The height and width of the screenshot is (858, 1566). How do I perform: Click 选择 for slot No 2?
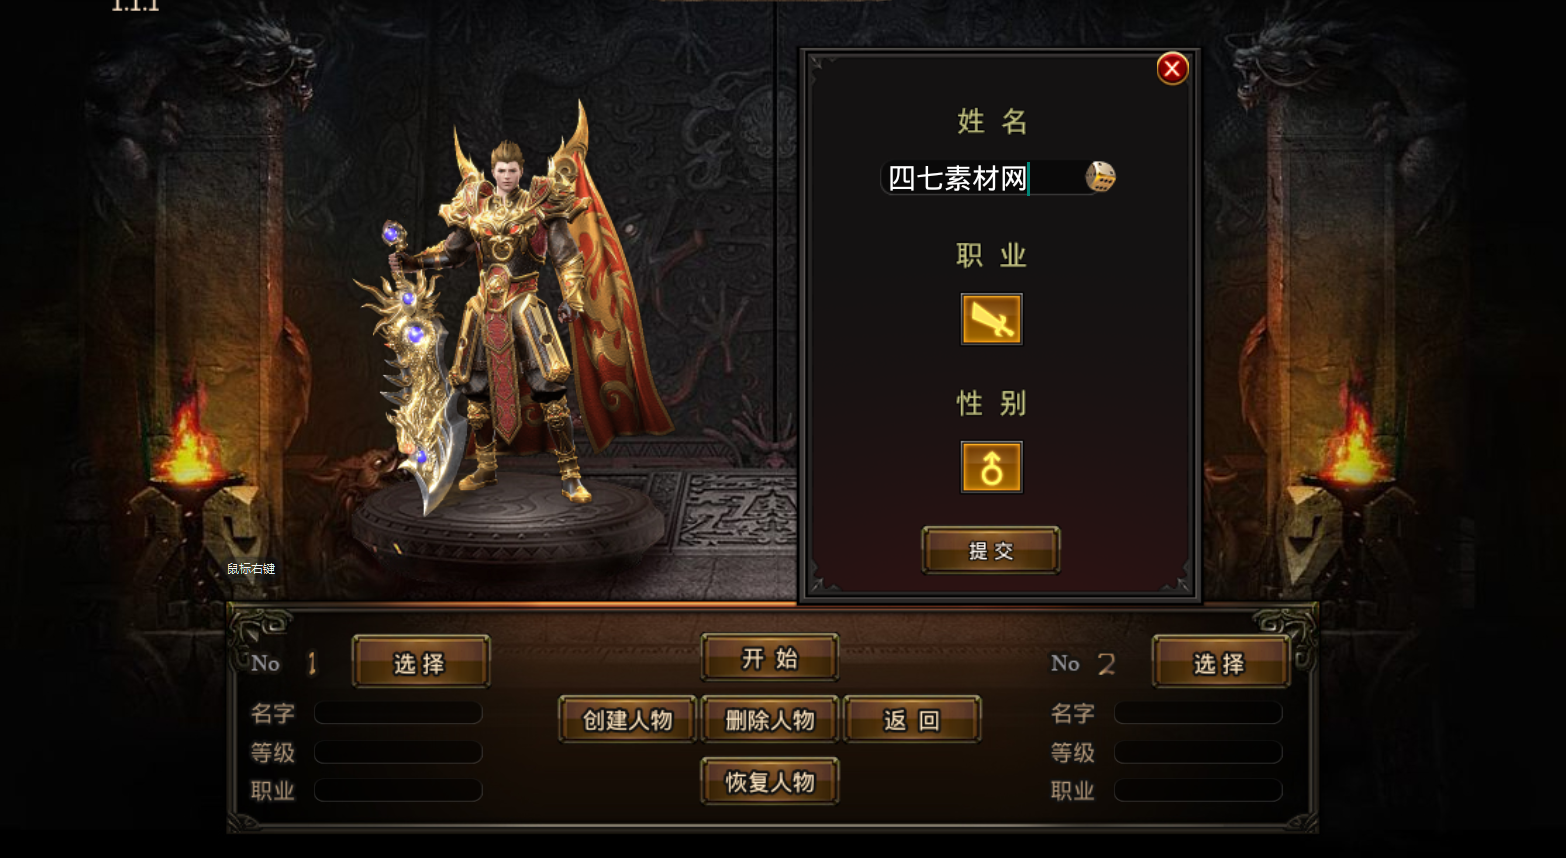pyautogui.click(x=1221, y=663)
